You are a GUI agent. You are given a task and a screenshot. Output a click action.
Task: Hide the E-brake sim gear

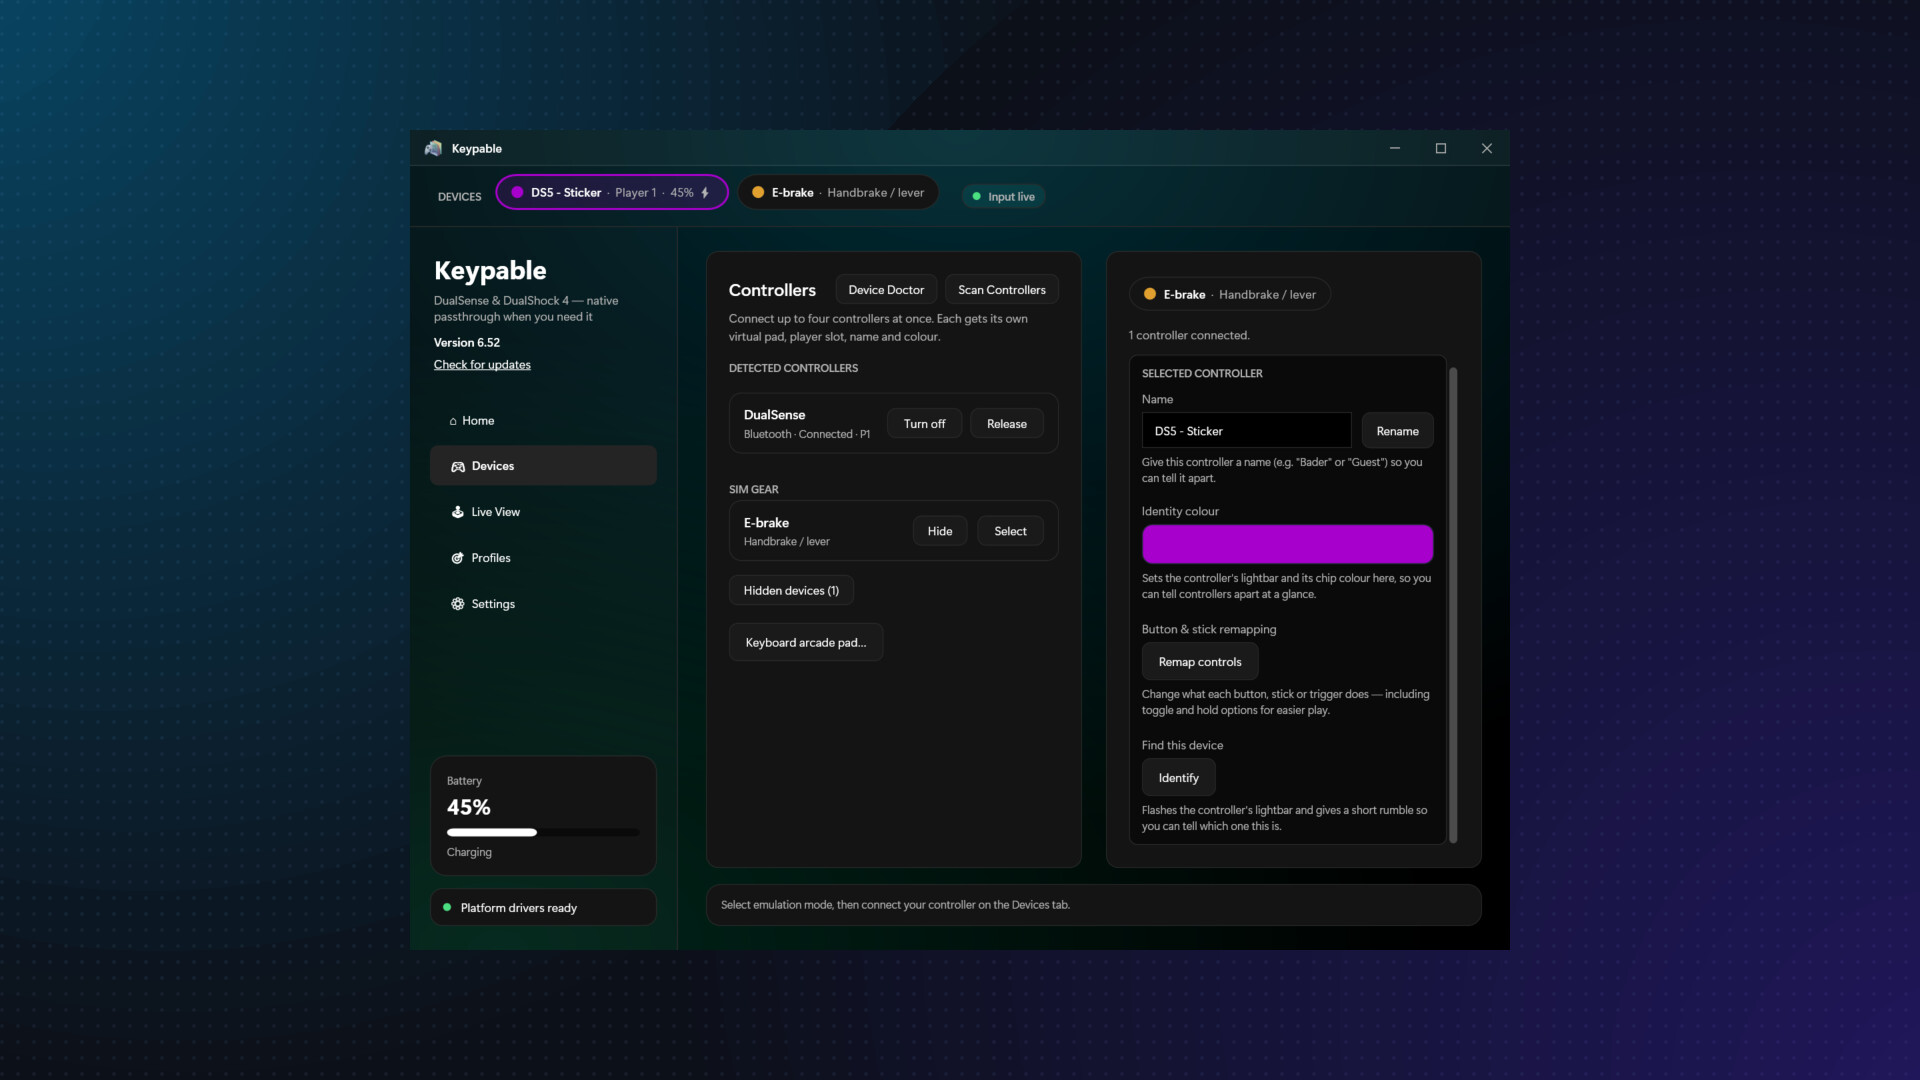coord(939,531)
